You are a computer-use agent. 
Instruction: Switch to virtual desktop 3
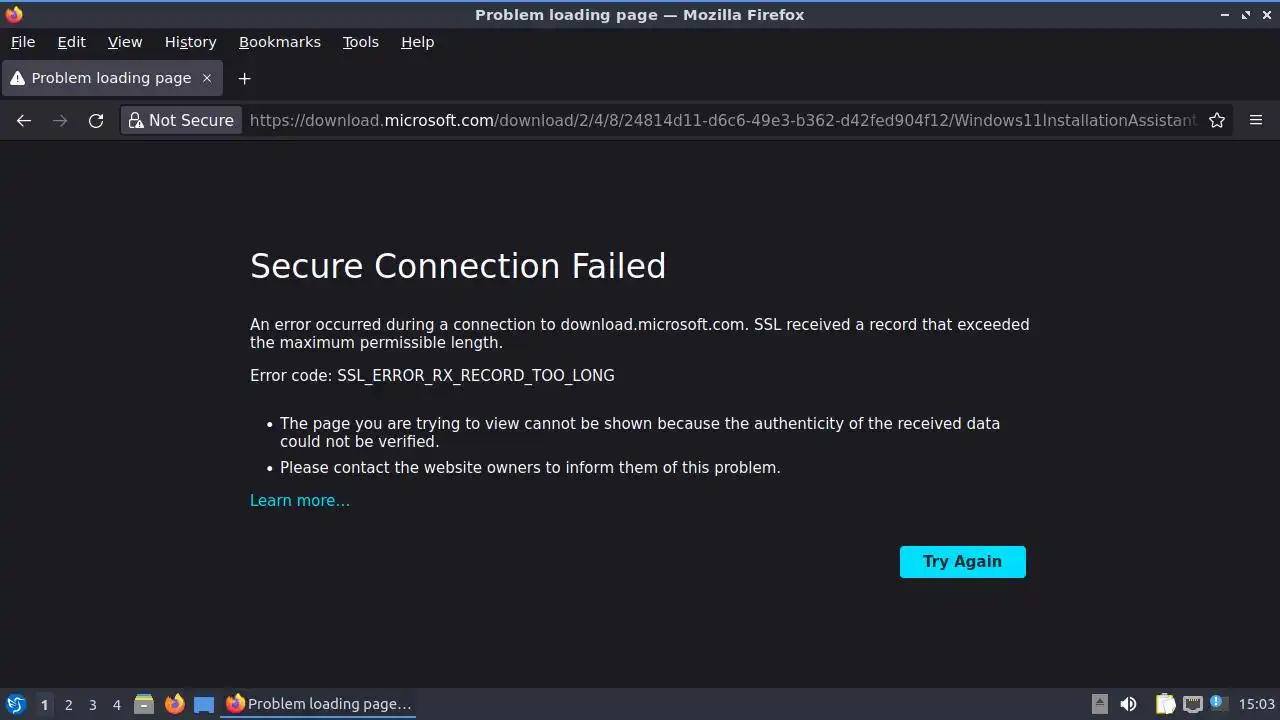(x=92, y=704)
